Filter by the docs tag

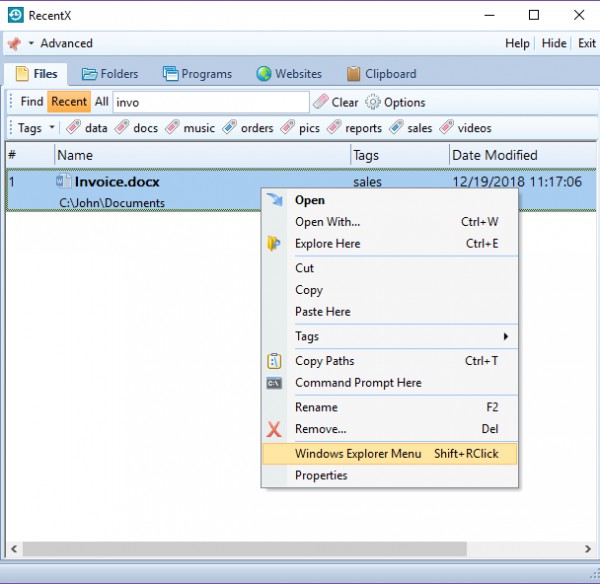point(136,128)
